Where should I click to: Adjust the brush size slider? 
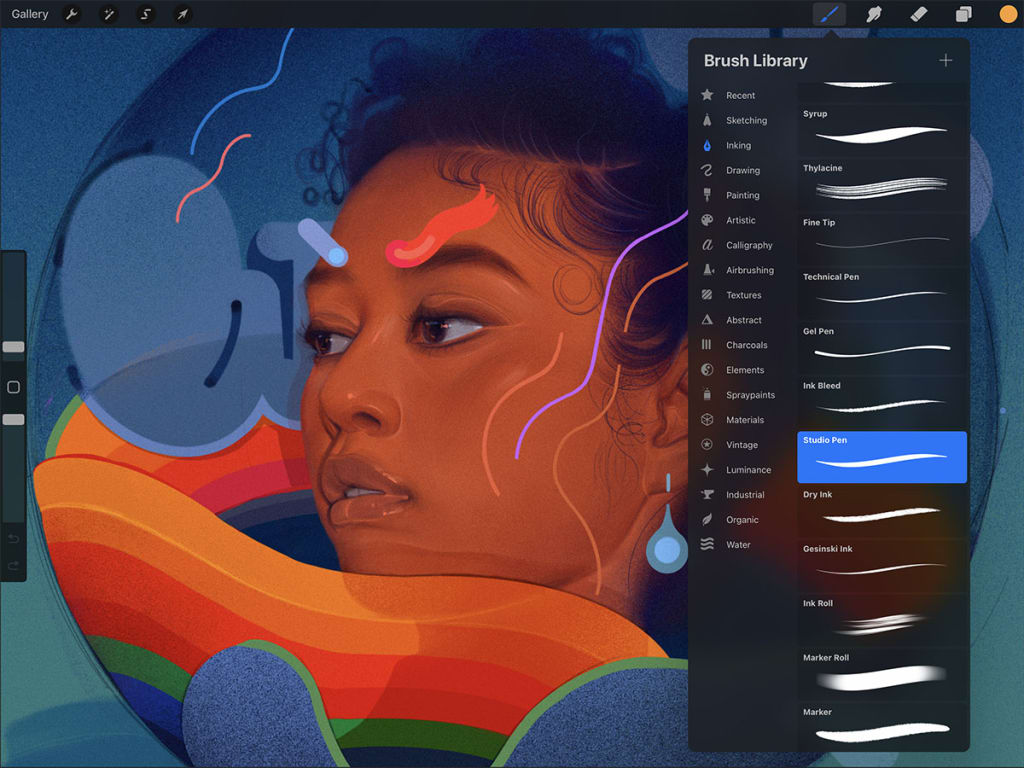click(14, 347)
